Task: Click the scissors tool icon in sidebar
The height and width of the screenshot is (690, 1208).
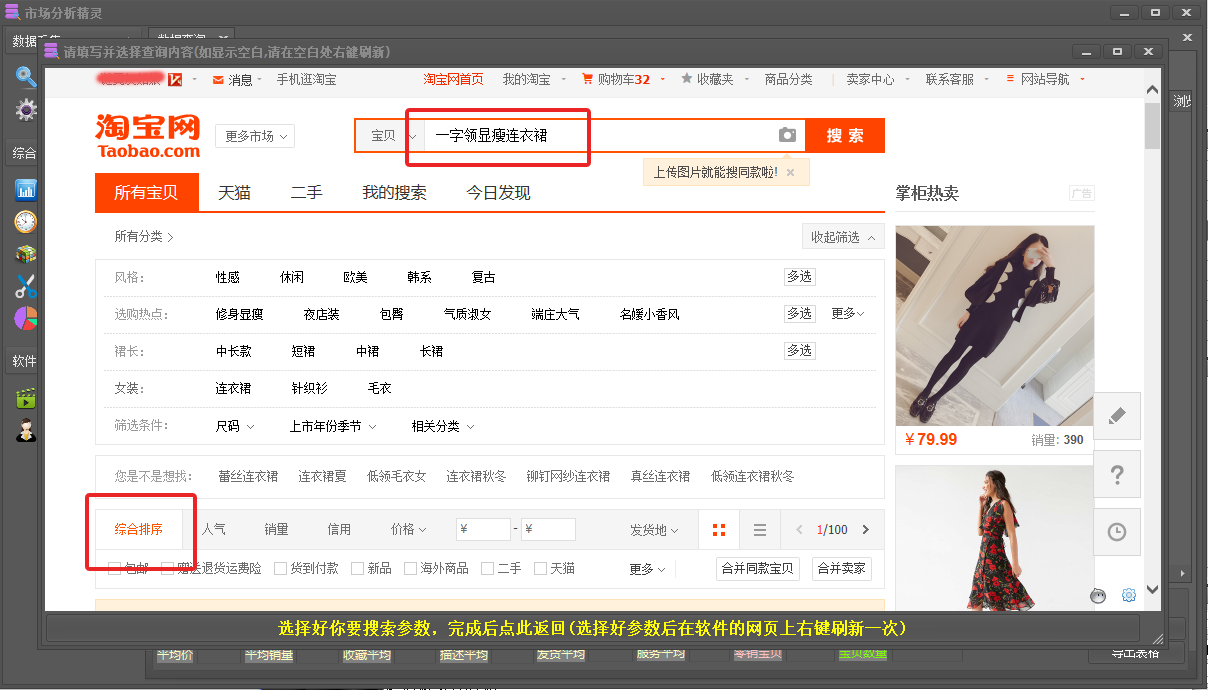Action: coord(26,287)
